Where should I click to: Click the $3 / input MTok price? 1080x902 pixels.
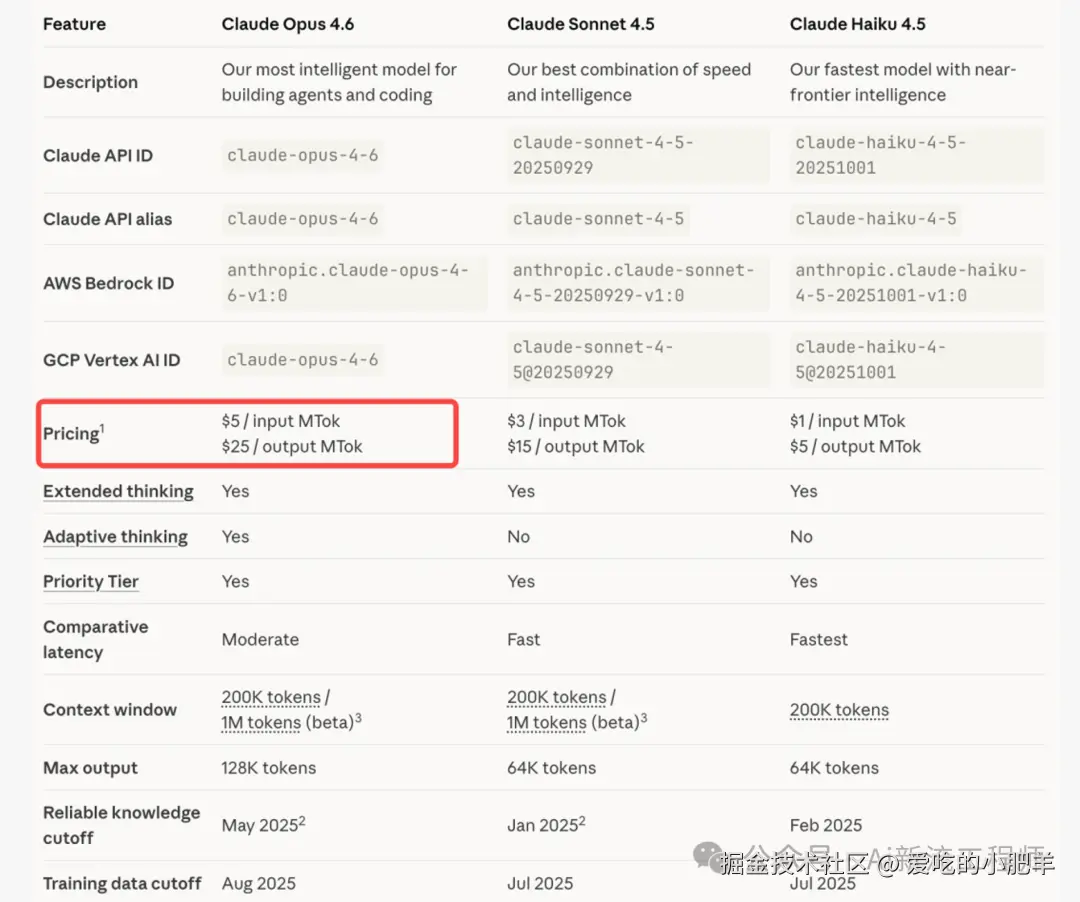click(566, 421)
